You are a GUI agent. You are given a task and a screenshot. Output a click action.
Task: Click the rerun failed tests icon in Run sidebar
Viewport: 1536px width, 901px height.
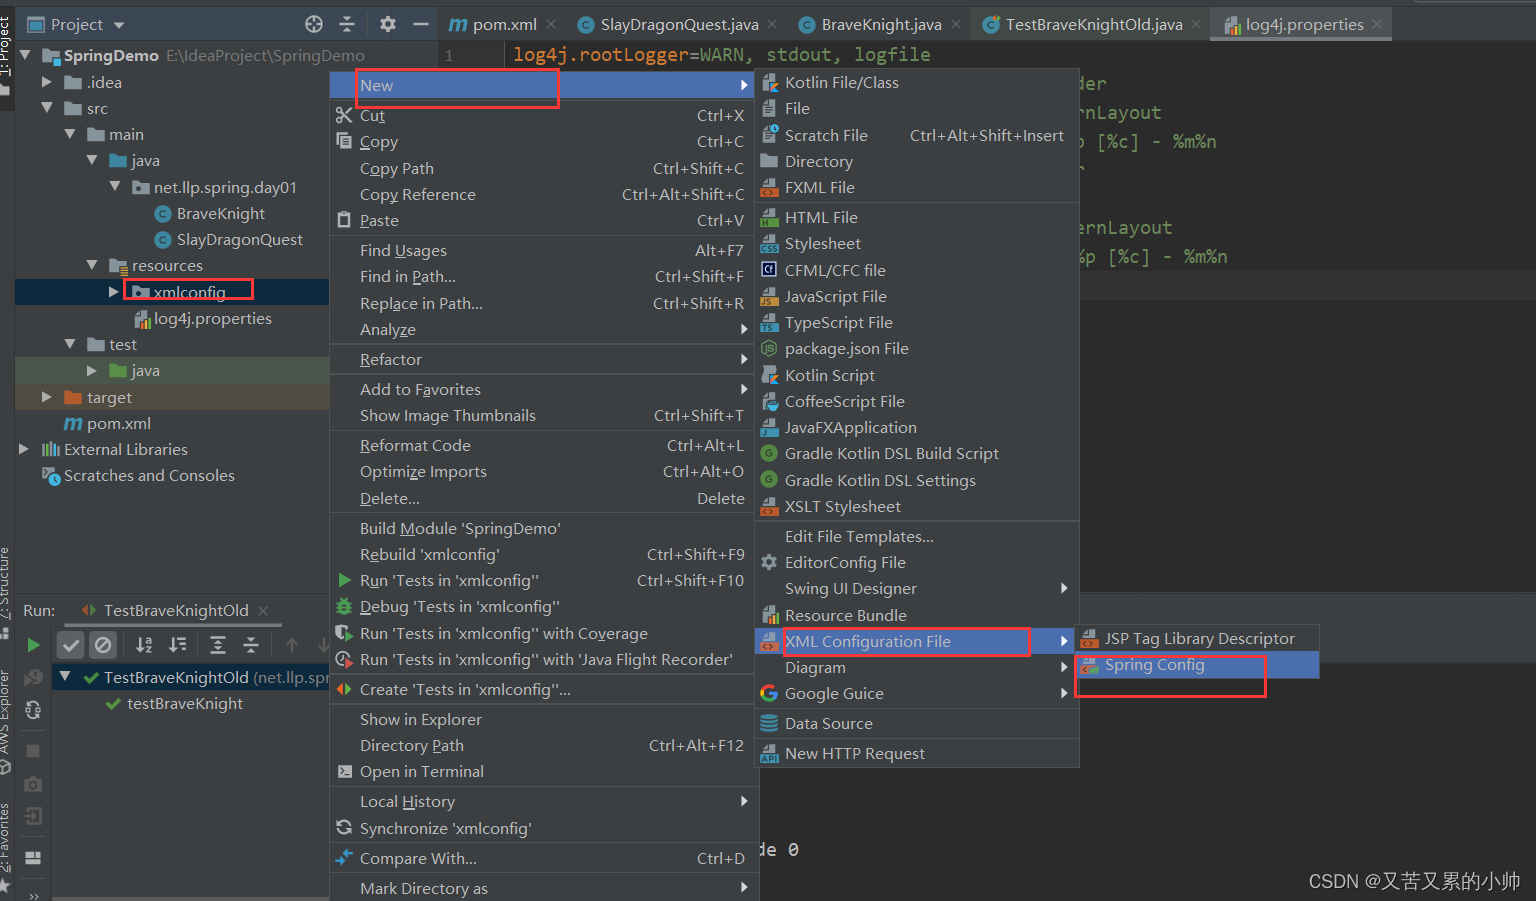coord(33,678)
